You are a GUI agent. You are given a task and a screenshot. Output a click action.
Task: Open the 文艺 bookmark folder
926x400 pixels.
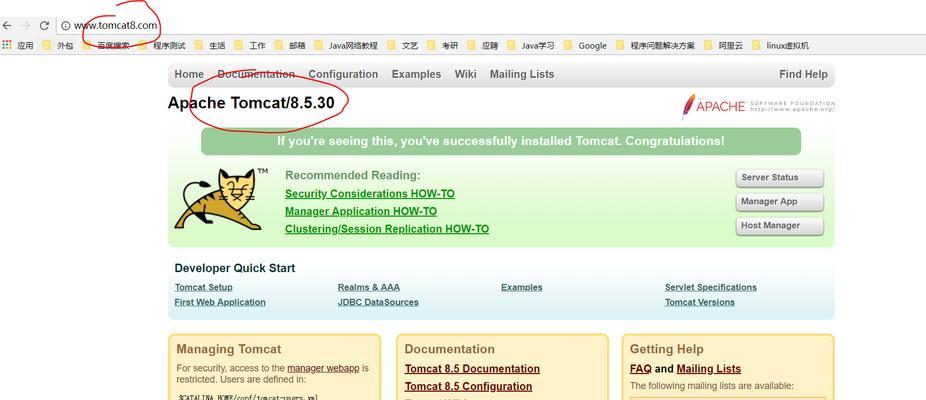click(403, 45)
